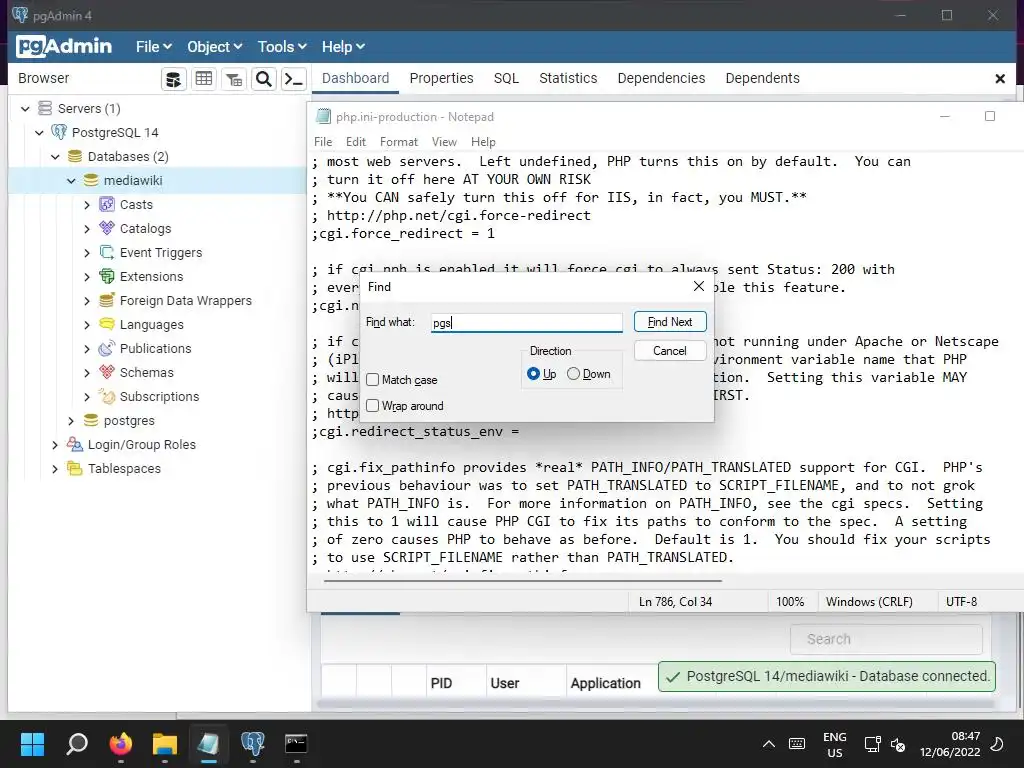The image size is (1024, 768).
Task: Click the Catalogs node icon
Action: click(x=106, y=228)
